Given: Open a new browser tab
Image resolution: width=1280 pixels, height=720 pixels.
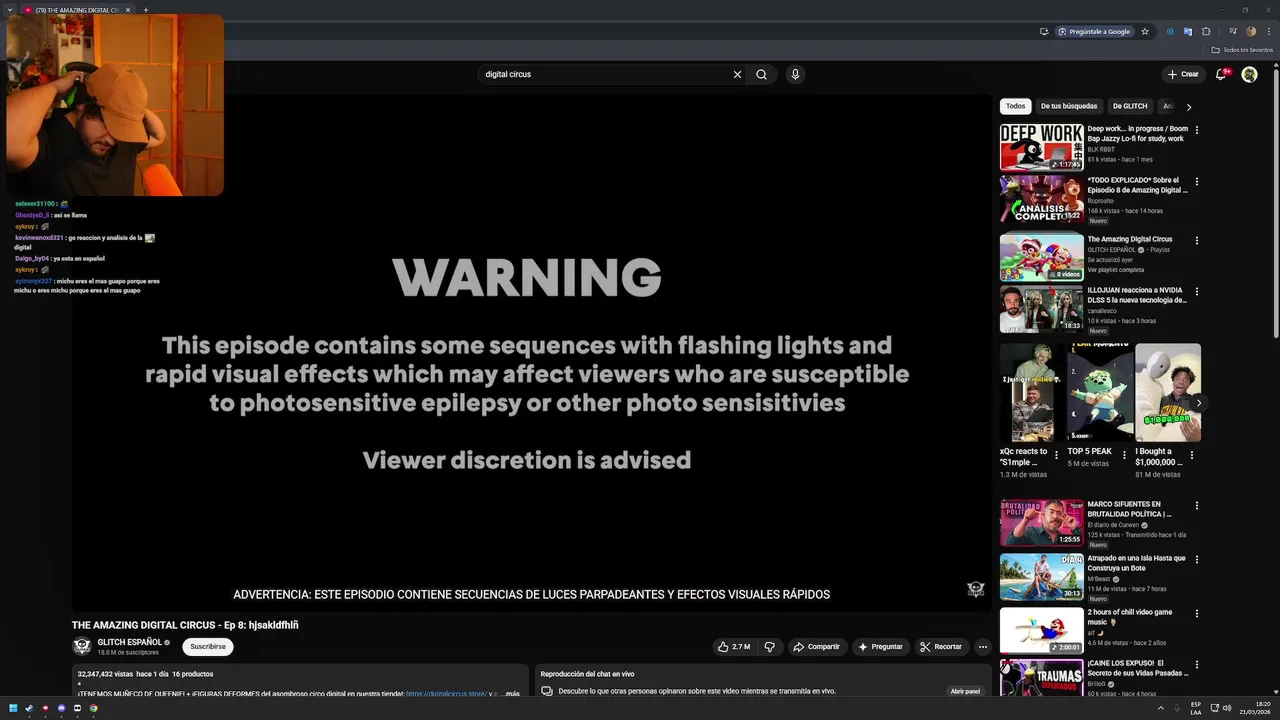Looking at the screenshot, I should pyautogui.click(x=145, y=10).
